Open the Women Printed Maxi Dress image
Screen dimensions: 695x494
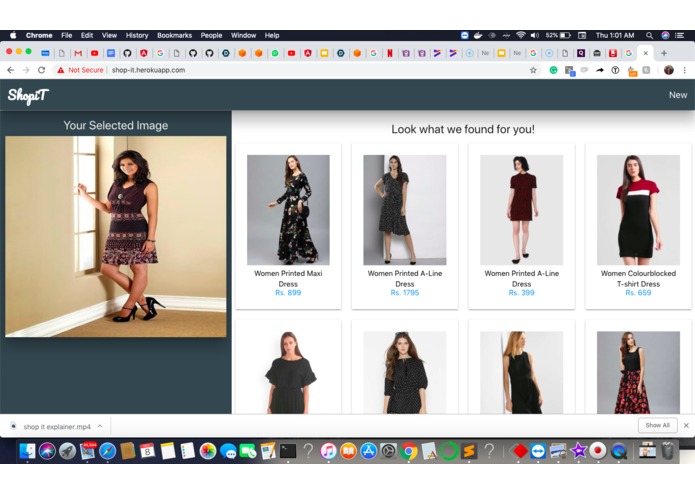[288, 210]
